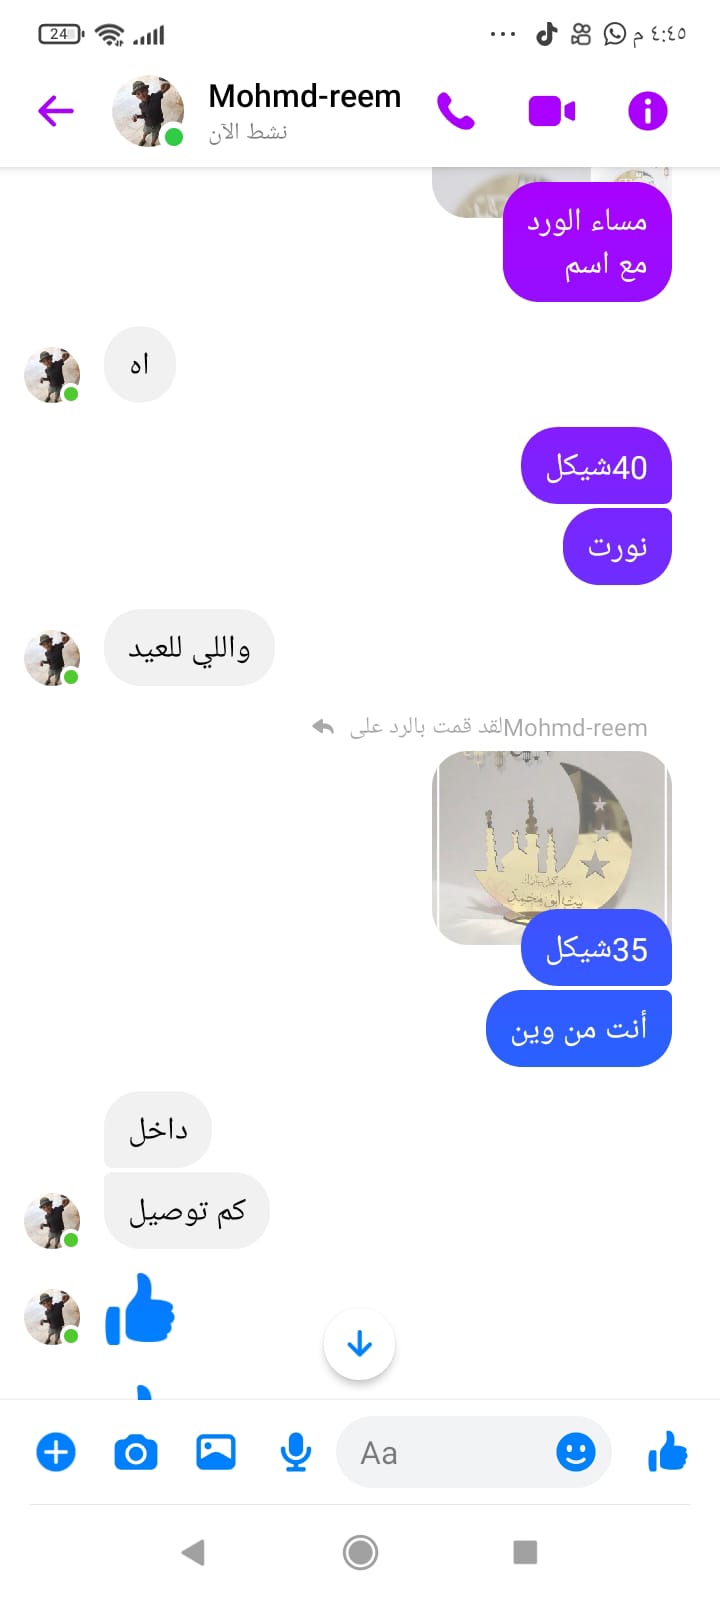Select the كم توصيل message bubble
This screenshot has width=720, height=1600.
click(x=187, y=1211)
